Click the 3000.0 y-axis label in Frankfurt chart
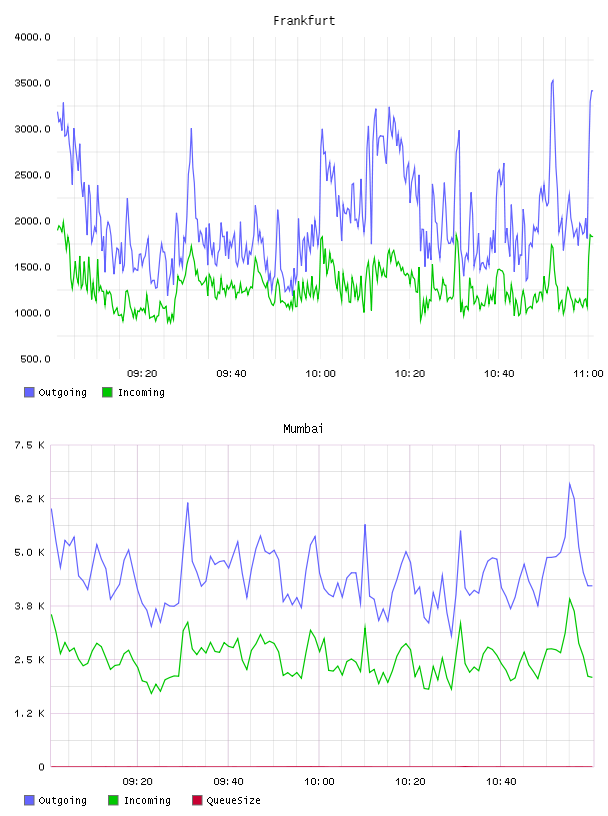 32,129
